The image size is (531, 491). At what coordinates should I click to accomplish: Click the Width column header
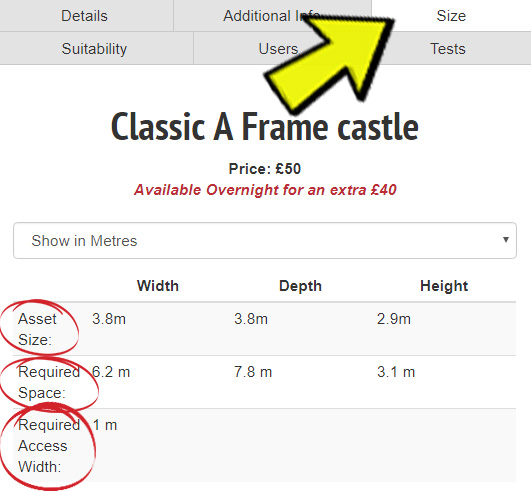158,286
